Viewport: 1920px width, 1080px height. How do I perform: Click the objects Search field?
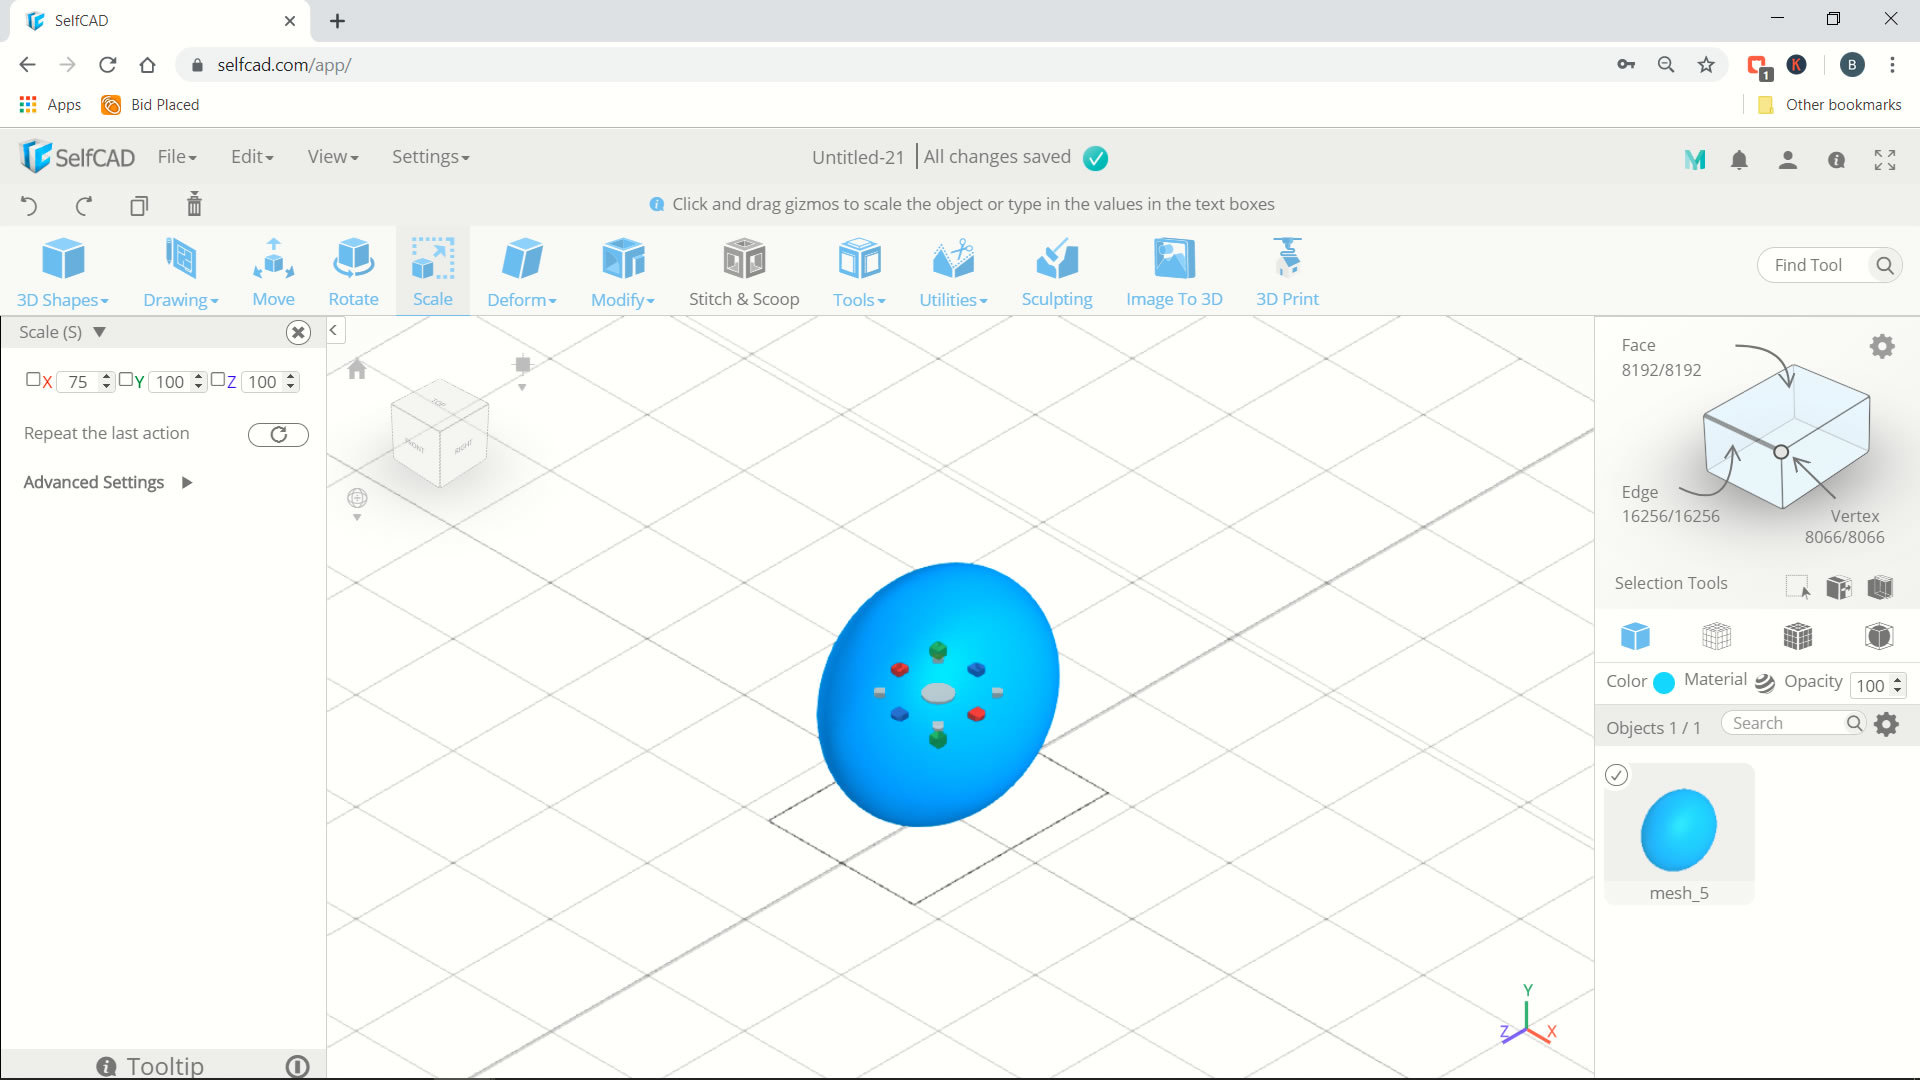[x=1793, y=723]
